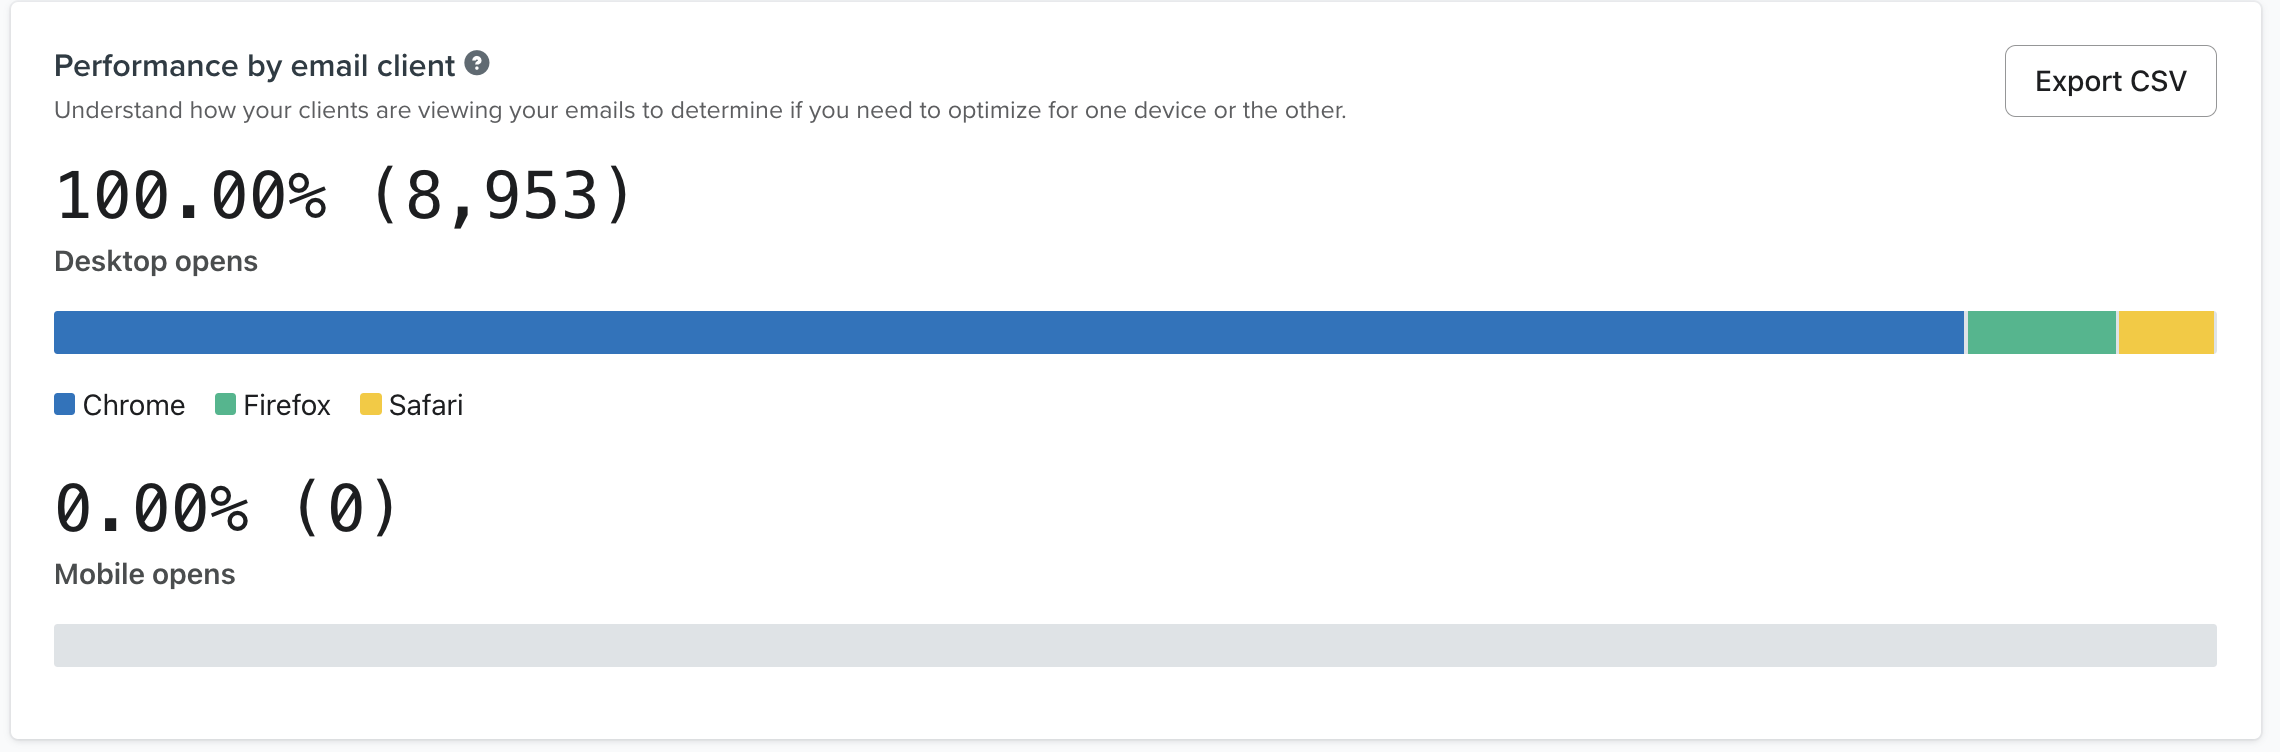Viewport: 2280px width, 752px height.
Task: Click the desktop opens stacked progress bar
Action: [1134, 332]
